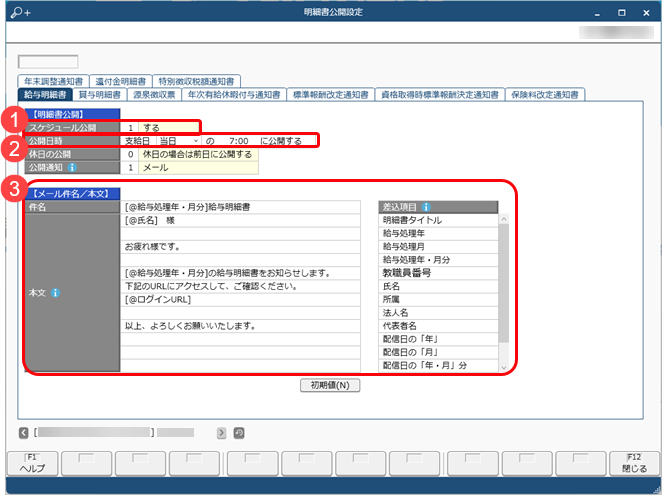This screenshot has width=662, height=495.
Task: Switch to 年次有給休暇付与通知書 tab
Action: click(x=234, y=95)
